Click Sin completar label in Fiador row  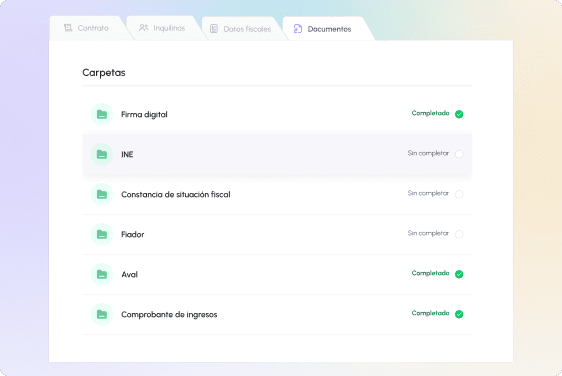428,233
